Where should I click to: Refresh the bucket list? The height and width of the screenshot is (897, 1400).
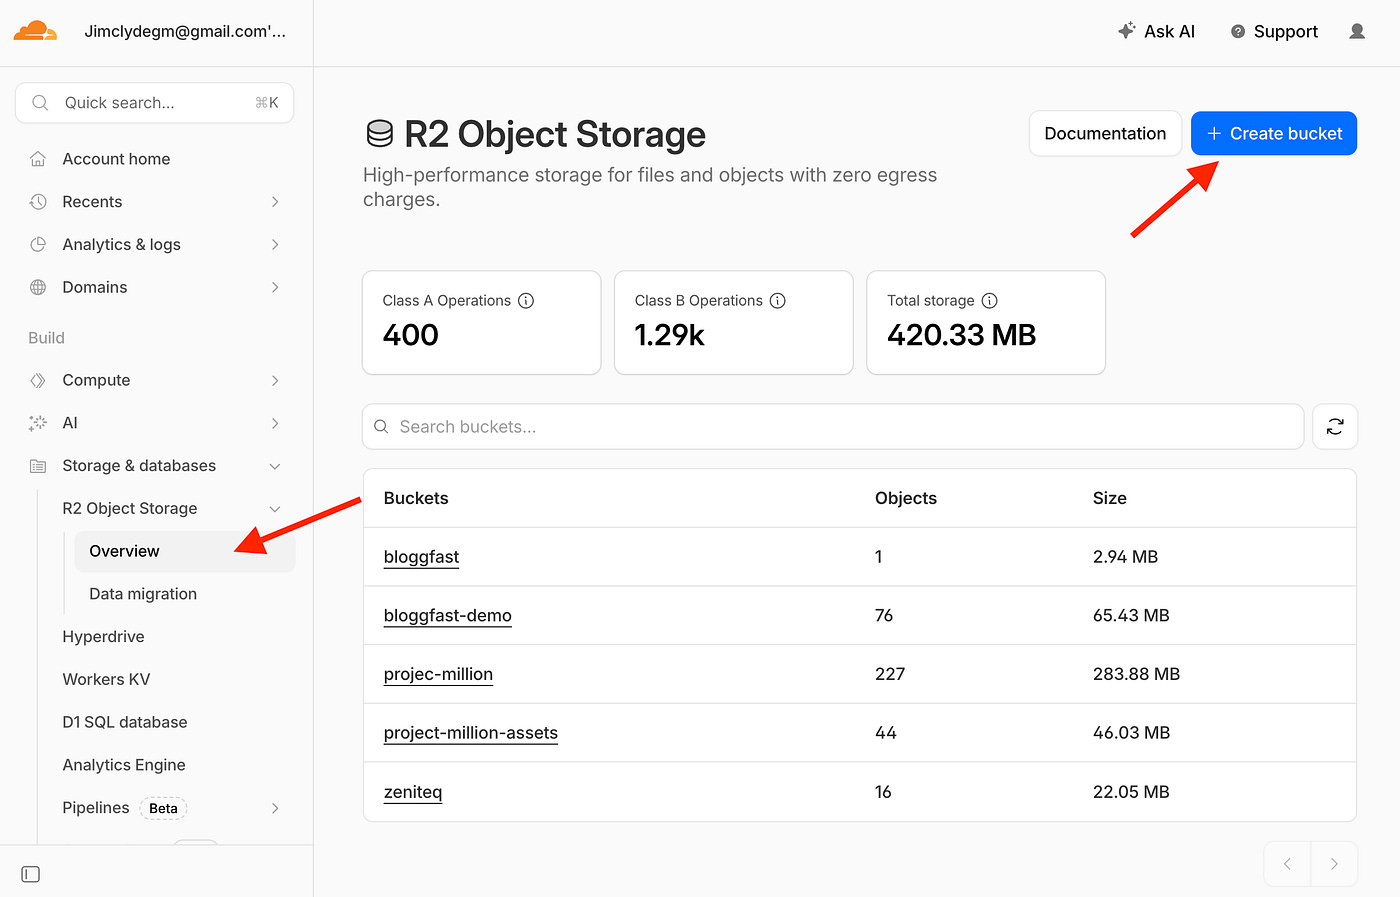tap(1335, 426)
